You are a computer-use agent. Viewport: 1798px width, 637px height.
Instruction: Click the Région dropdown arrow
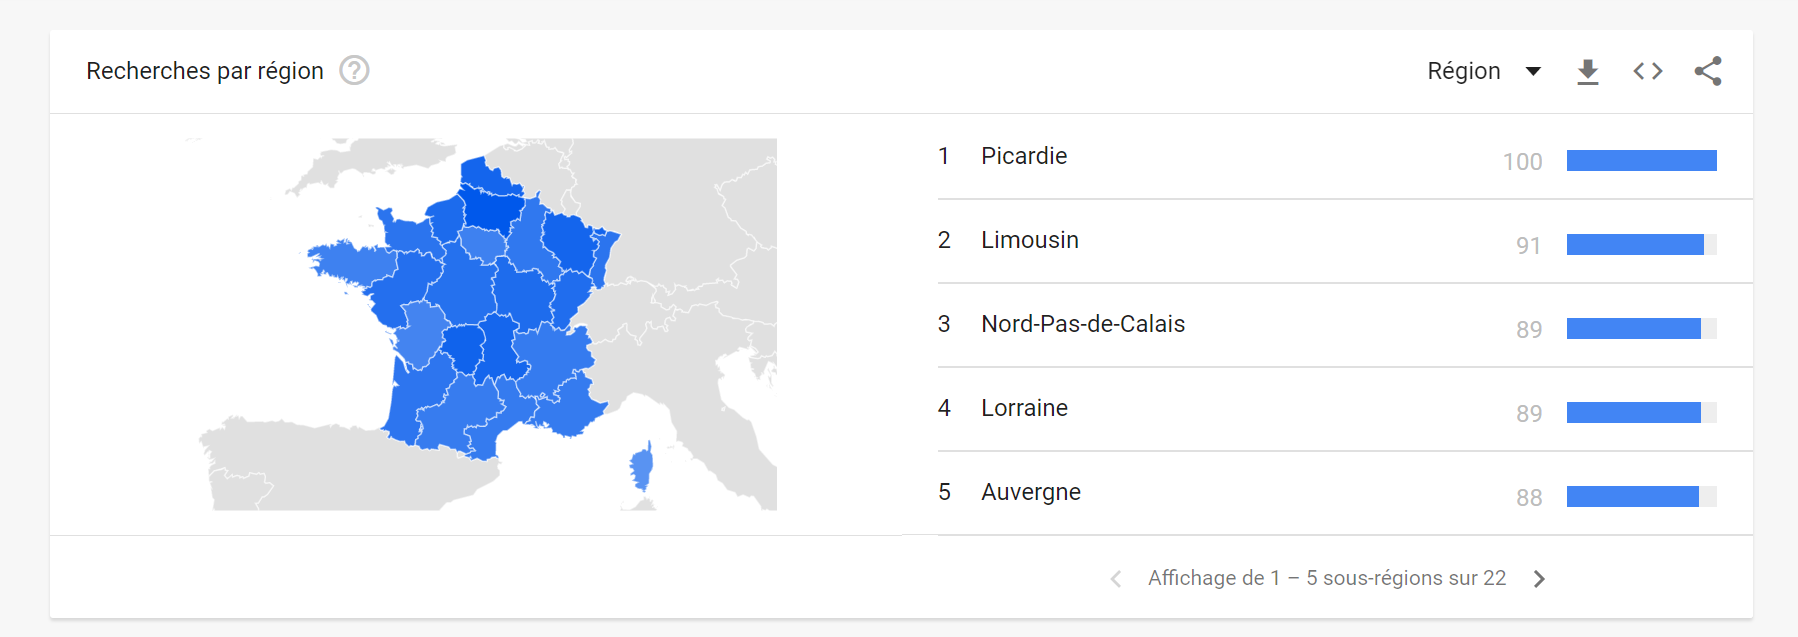(1533, 71)
